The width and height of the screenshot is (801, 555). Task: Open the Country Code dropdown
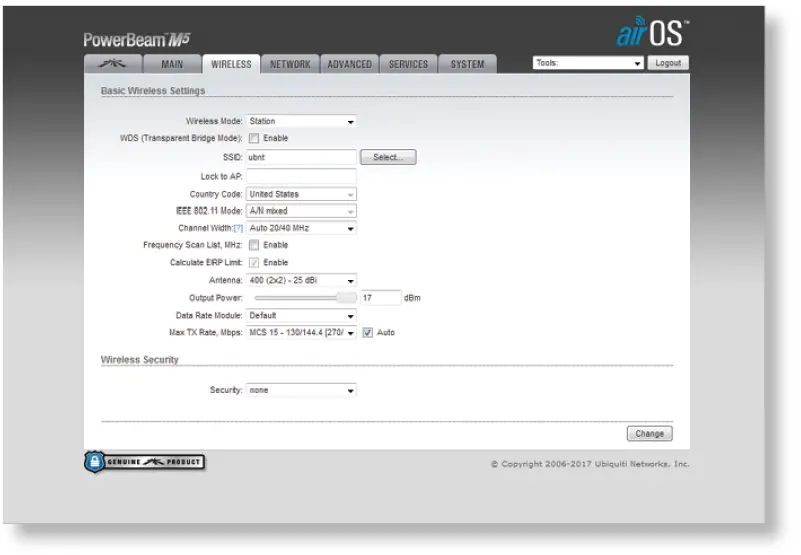point(301,194)
